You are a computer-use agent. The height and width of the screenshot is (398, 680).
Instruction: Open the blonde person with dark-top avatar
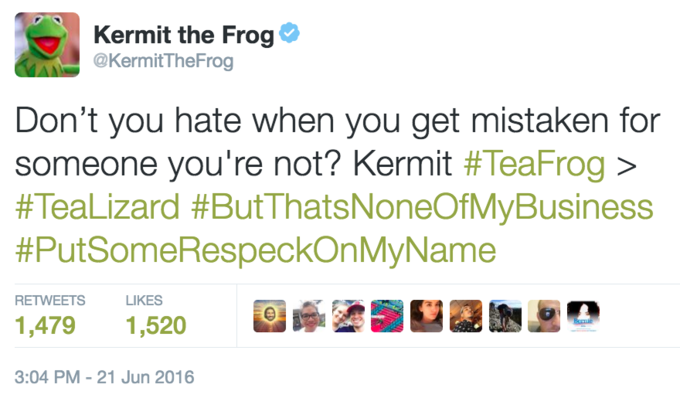[466, 316]
